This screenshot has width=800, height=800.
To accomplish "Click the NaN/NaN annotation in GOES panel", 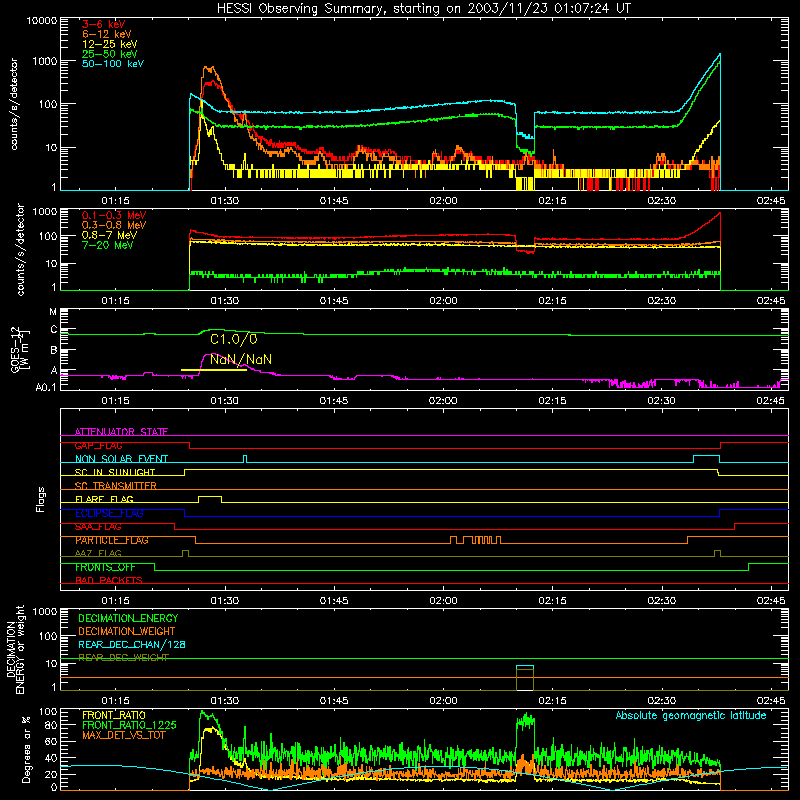I will [x=241, y=359].
